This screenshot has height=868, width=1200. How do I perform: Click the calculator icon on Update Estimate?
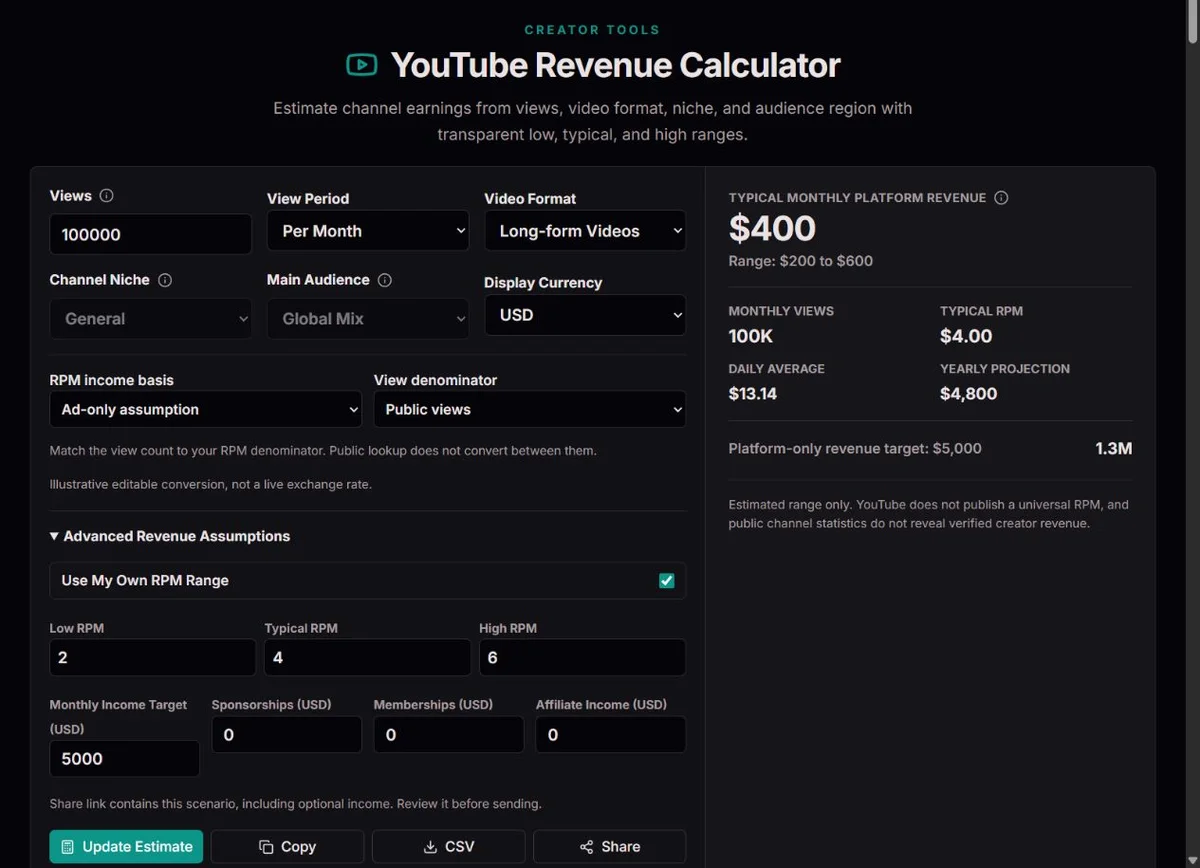pyautogui.click(x=67, y=847)
